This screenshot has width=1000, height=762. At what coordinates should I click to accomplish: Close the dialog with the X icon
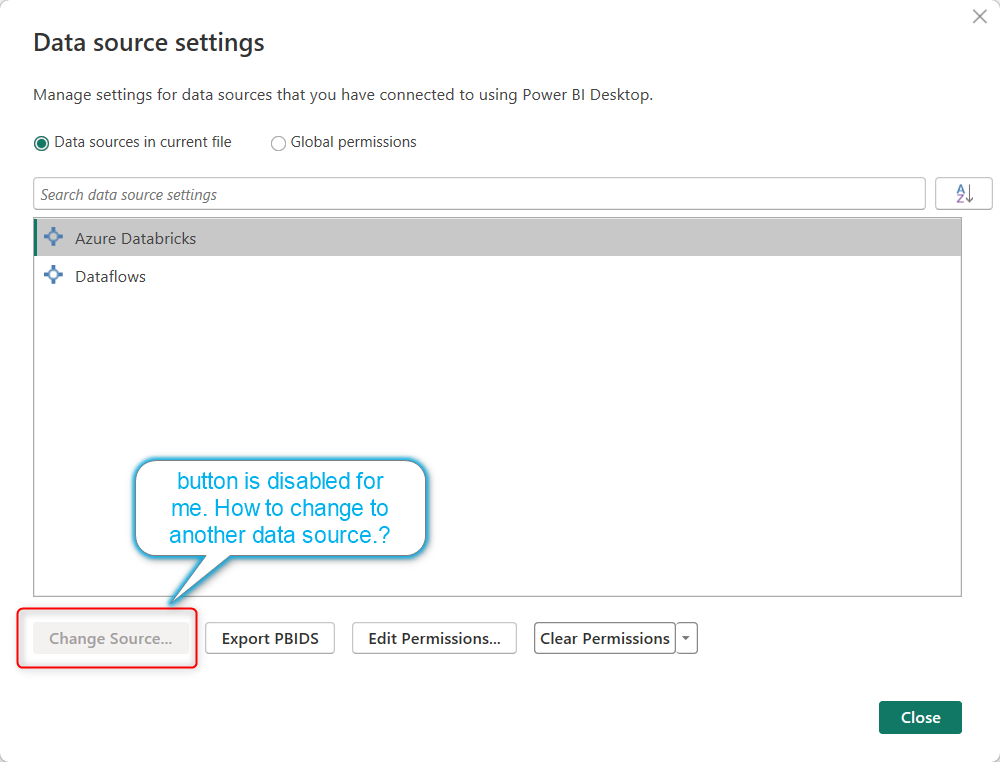(980, 17)
